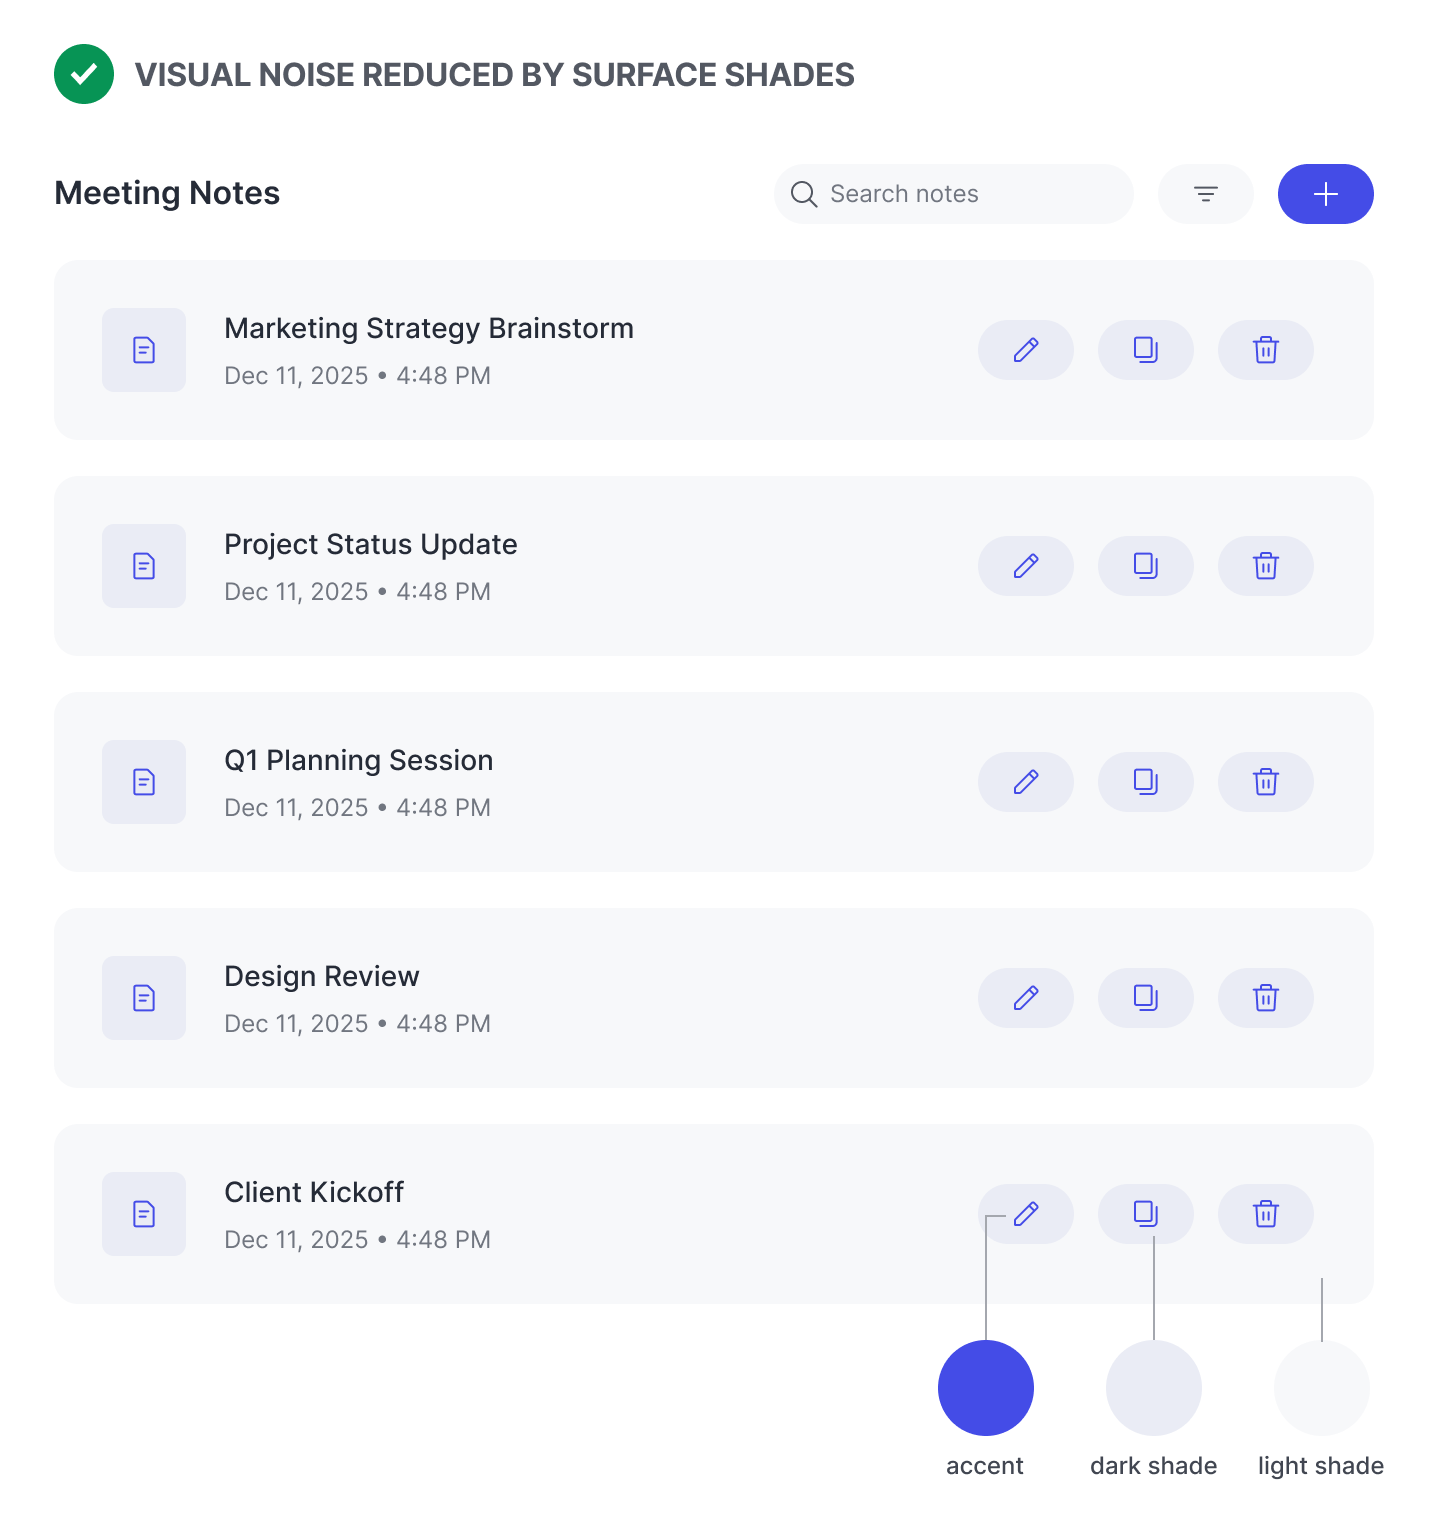This screenshot has width=1440, height=1520.
Task: Duplicate the Design Review note
Action: [1145, 998]
